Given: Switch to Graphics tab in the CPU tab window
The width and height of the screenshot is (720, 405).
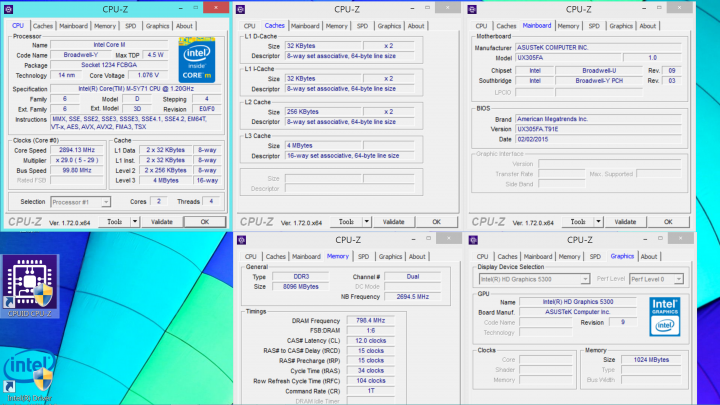Looking at the screenshot, I should click(x=158, y=26).
